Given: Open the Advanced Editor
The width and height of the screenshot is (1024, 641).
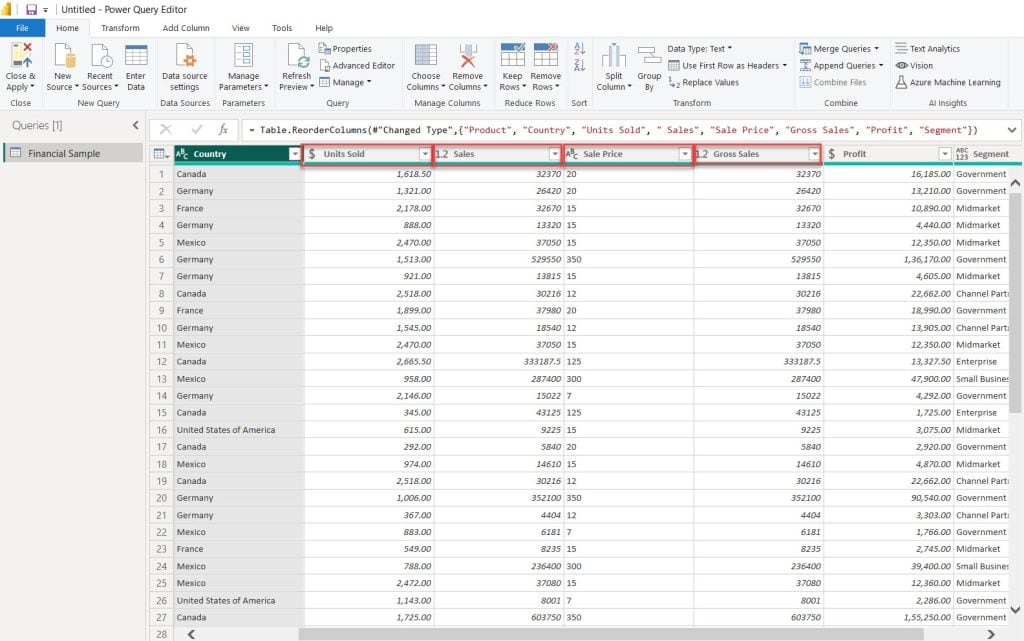Looking at the screenshot, I should (357, 66).
